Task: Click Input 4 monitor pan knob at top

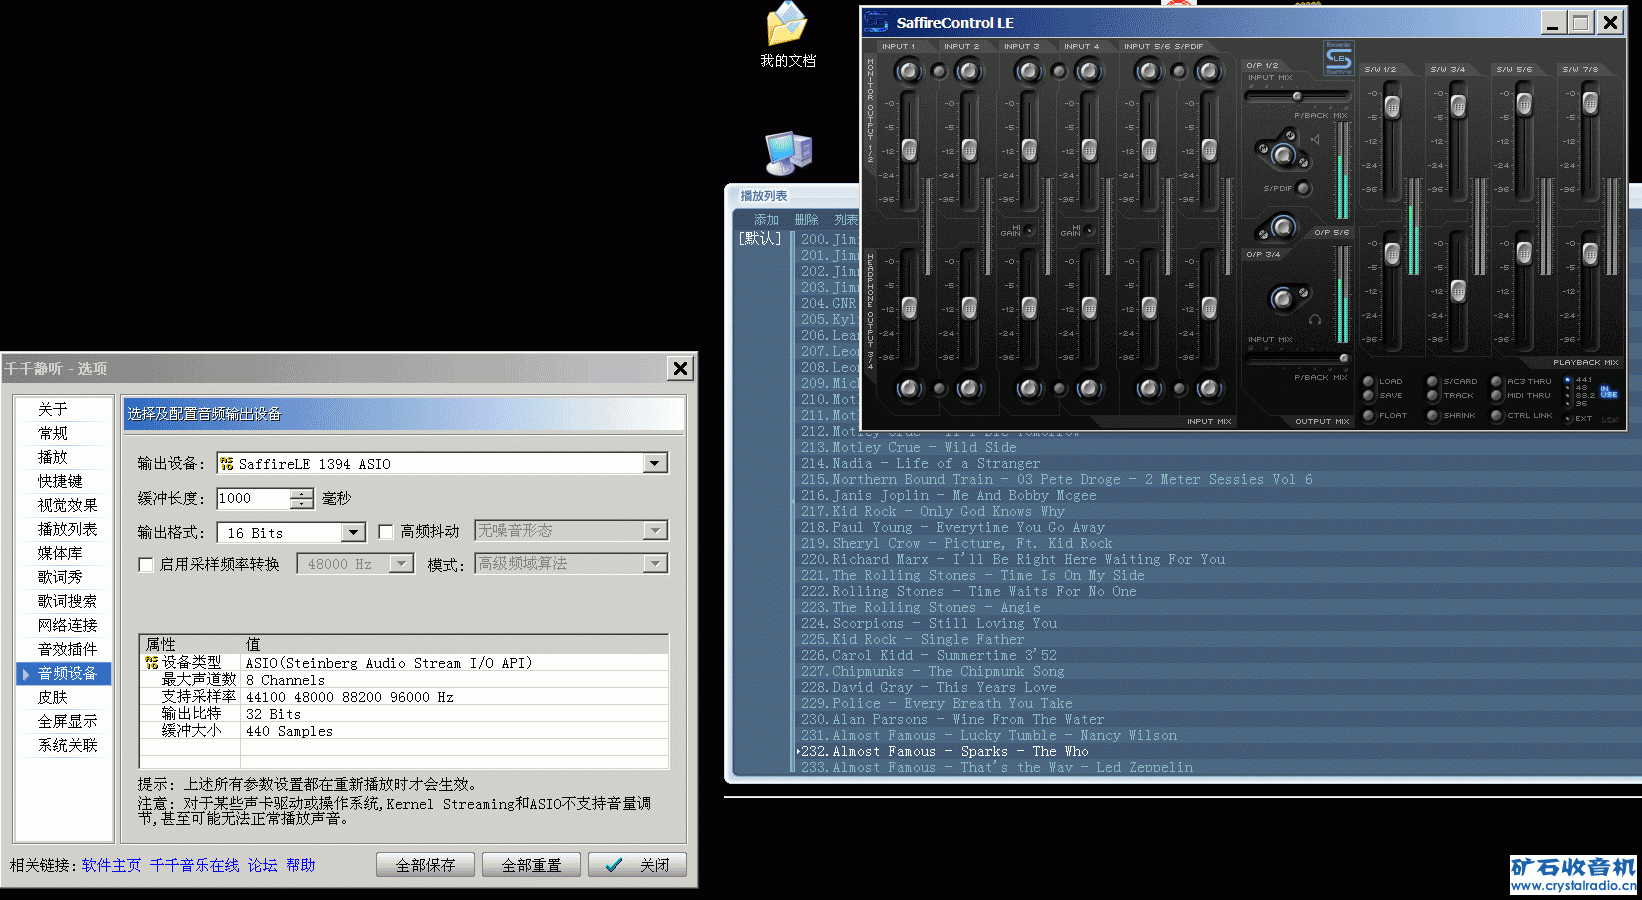Action: 1088,70
